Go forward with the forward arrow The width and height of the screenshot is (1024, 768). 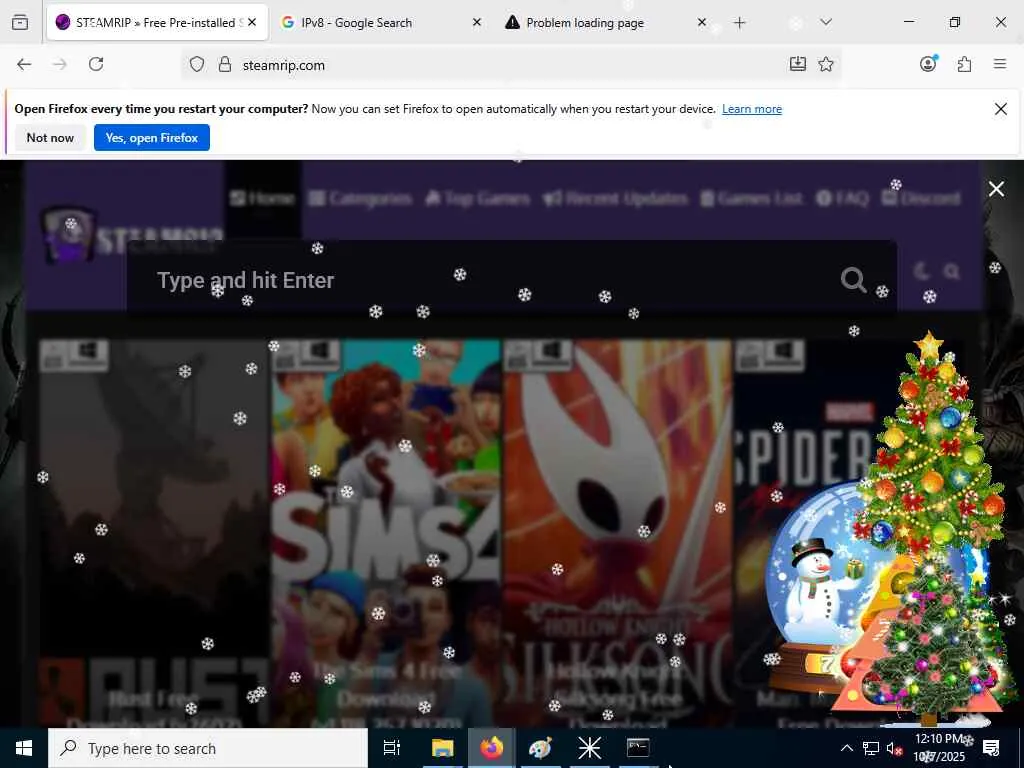60,64
